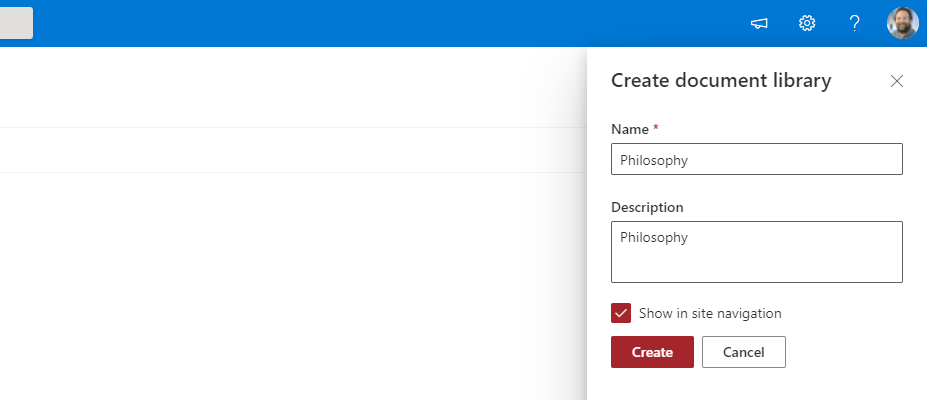Click the Help question mark icon
This screenshot has height=400, width=927.
854,23
